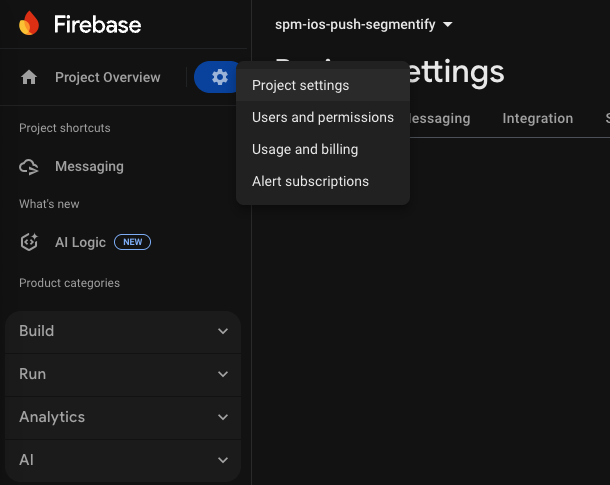
Task: Click the AI category label
Action: click(x=26, y=460)
